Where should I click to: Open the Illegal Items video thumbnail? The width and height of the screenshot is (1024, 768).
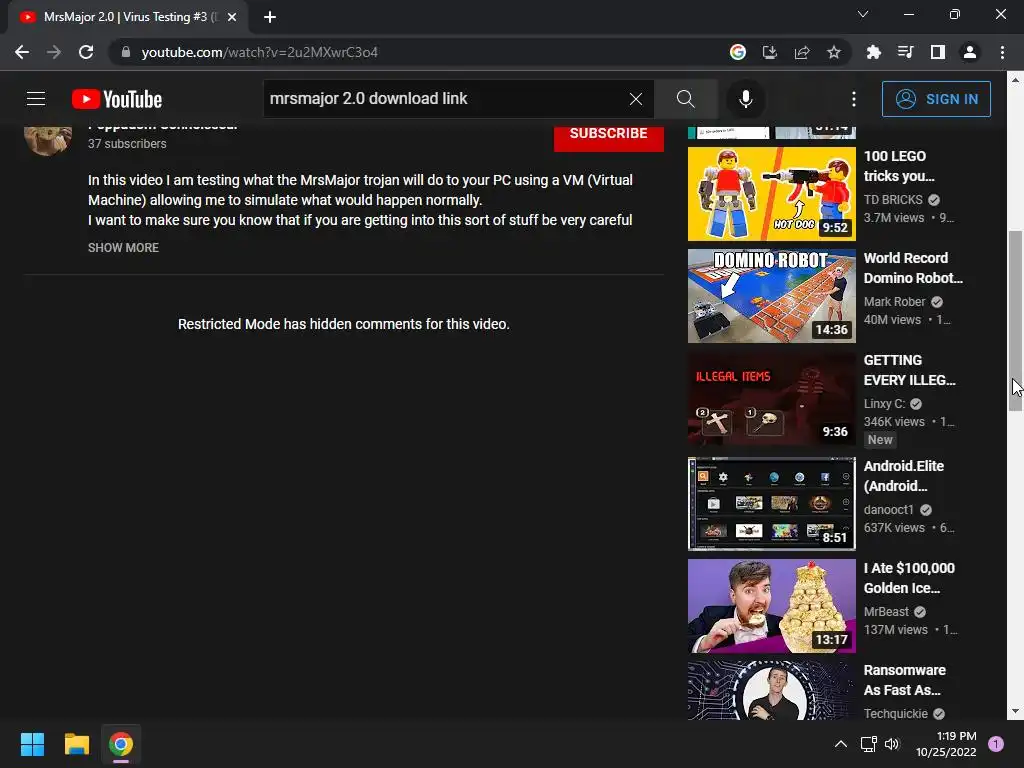771,399
